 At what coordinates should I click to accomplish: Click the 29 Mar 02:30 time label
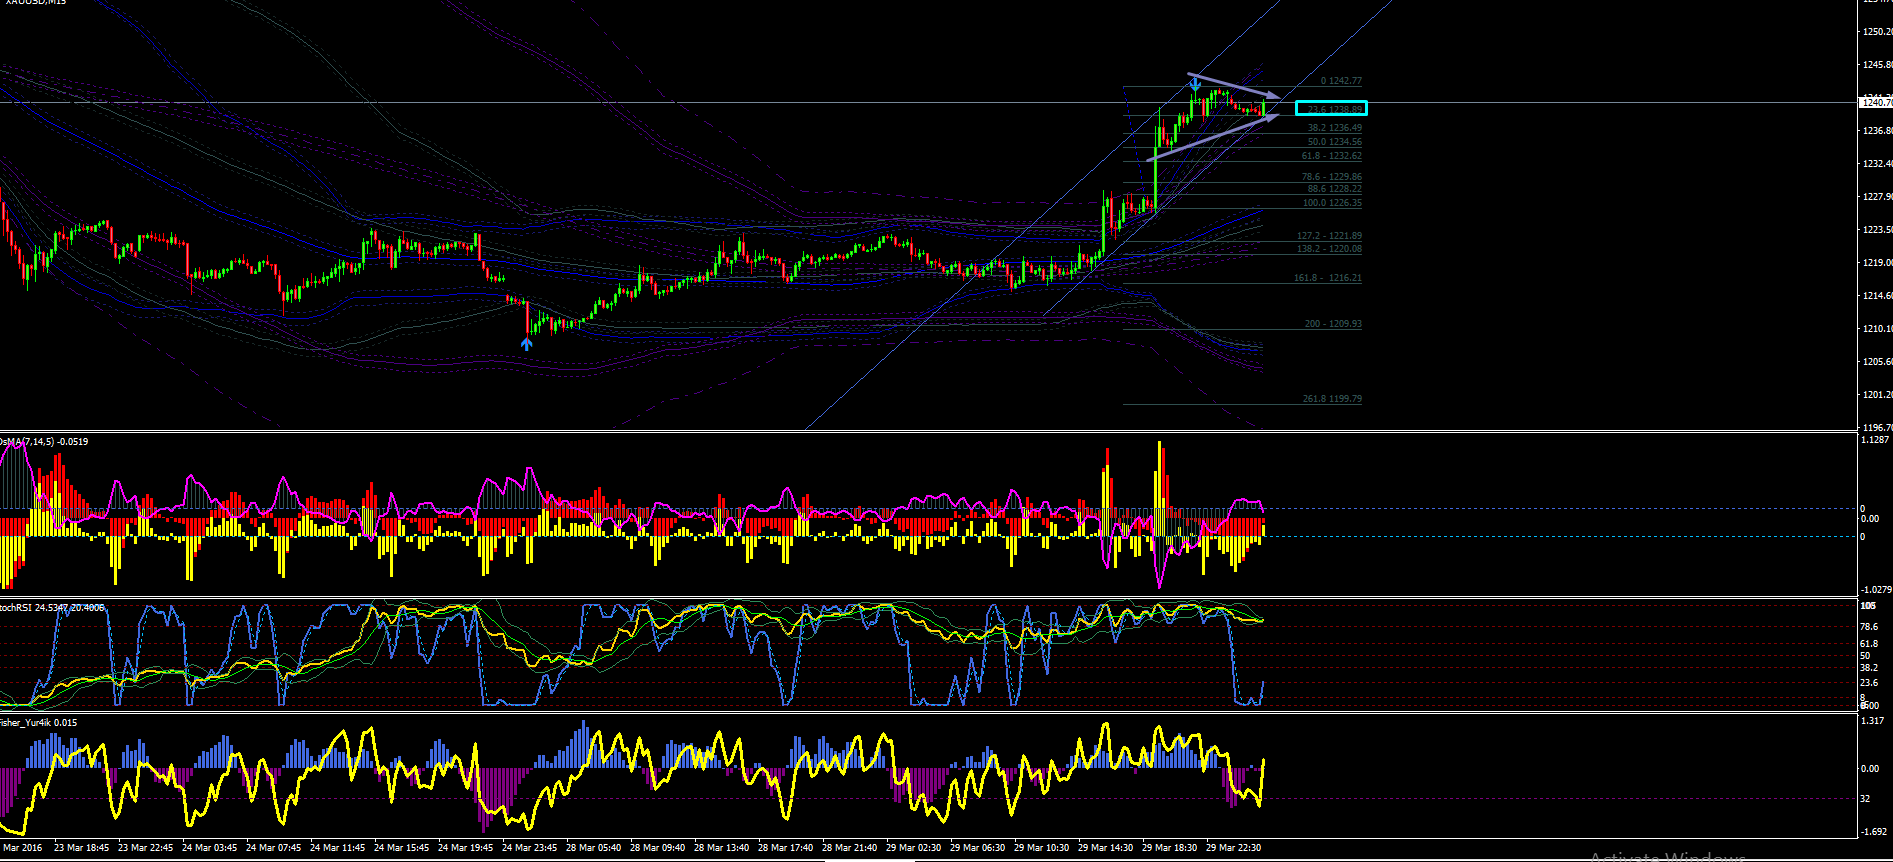(x=914, y=848)
